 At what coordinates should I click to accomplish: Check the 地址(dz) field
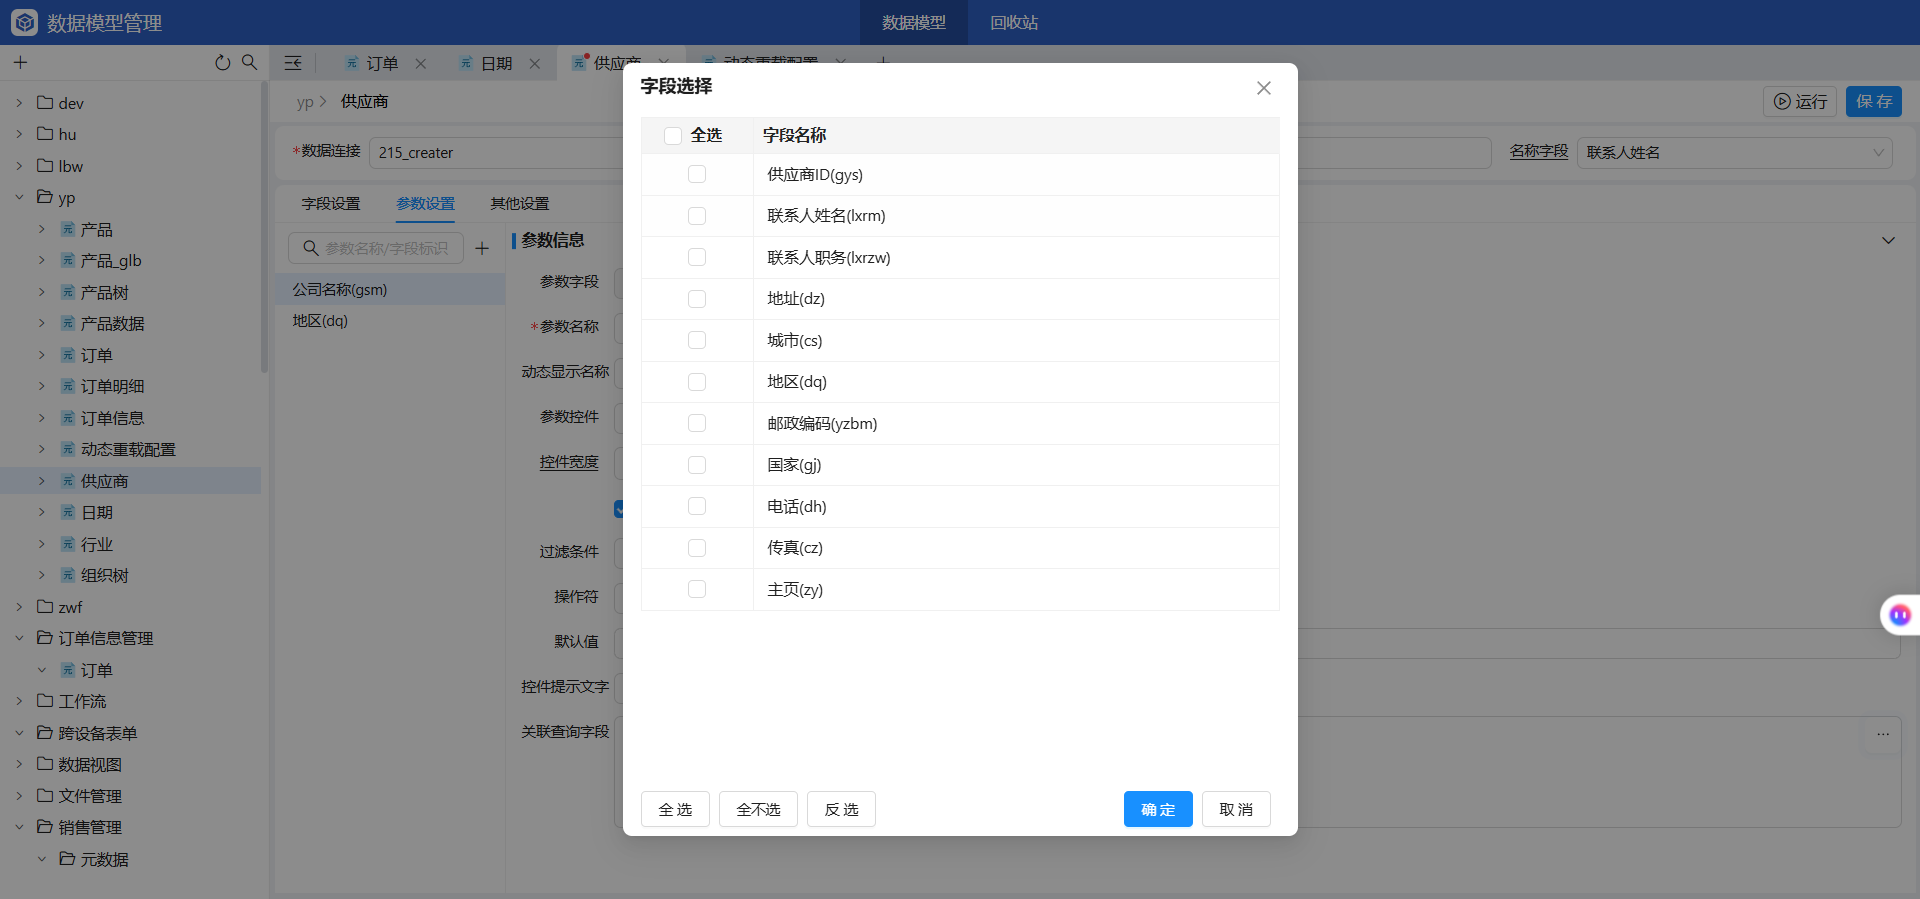[x=697, y=299]
